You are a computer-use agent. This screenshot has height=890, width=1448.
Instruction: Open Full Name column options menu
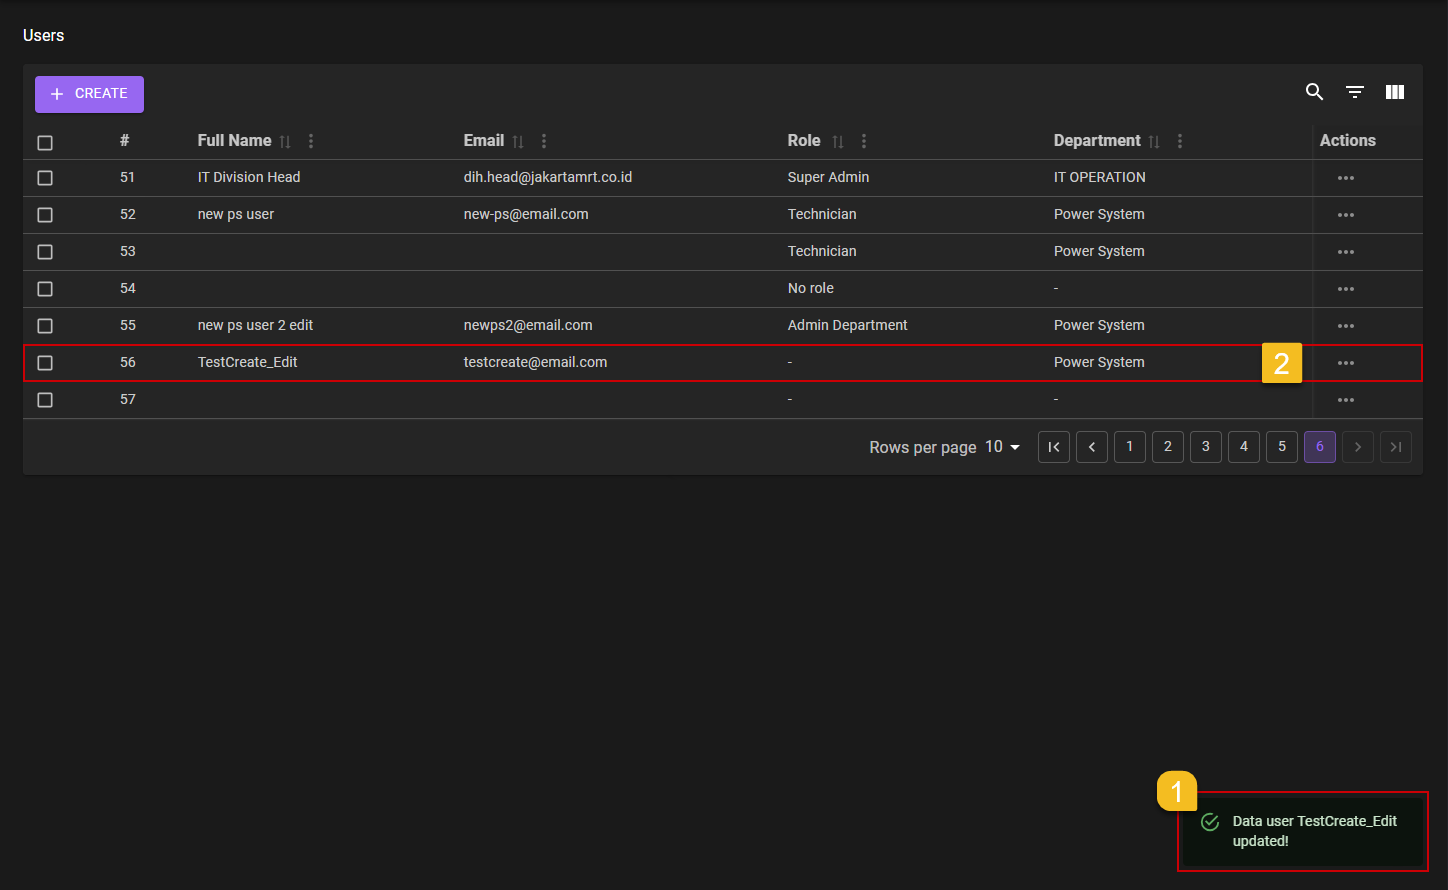click(311, 141)
